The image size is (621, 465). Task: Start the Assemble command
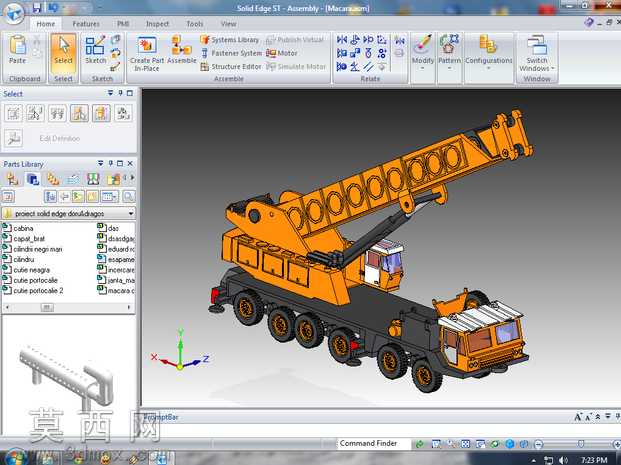(x=182, y=50)
